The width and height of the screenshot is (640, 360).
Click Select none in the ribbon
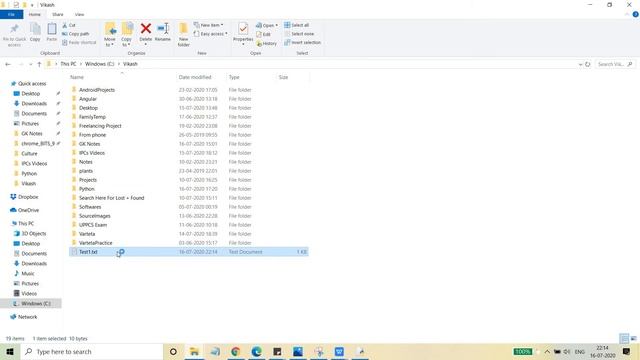pyautogui.click(x=299, y=34)
